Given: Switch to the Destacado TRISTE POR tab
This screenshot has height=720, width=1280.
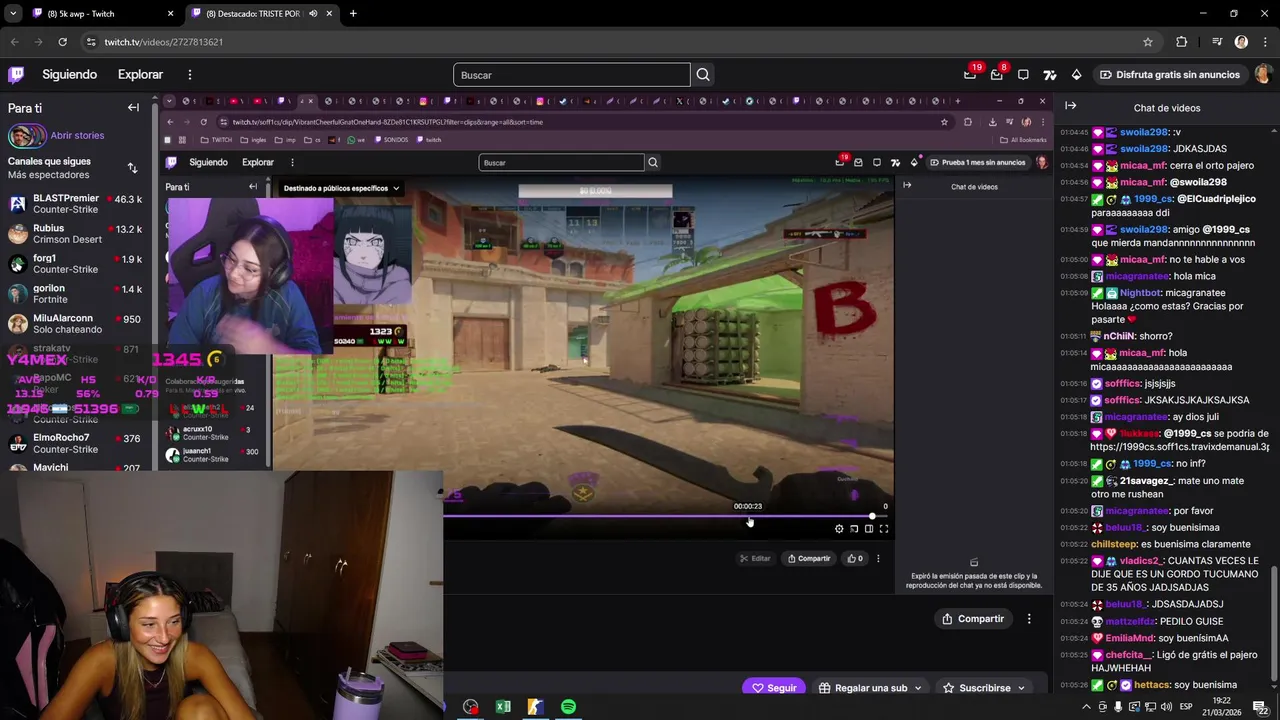Looking at the screenshot, I should pos(264,14).
